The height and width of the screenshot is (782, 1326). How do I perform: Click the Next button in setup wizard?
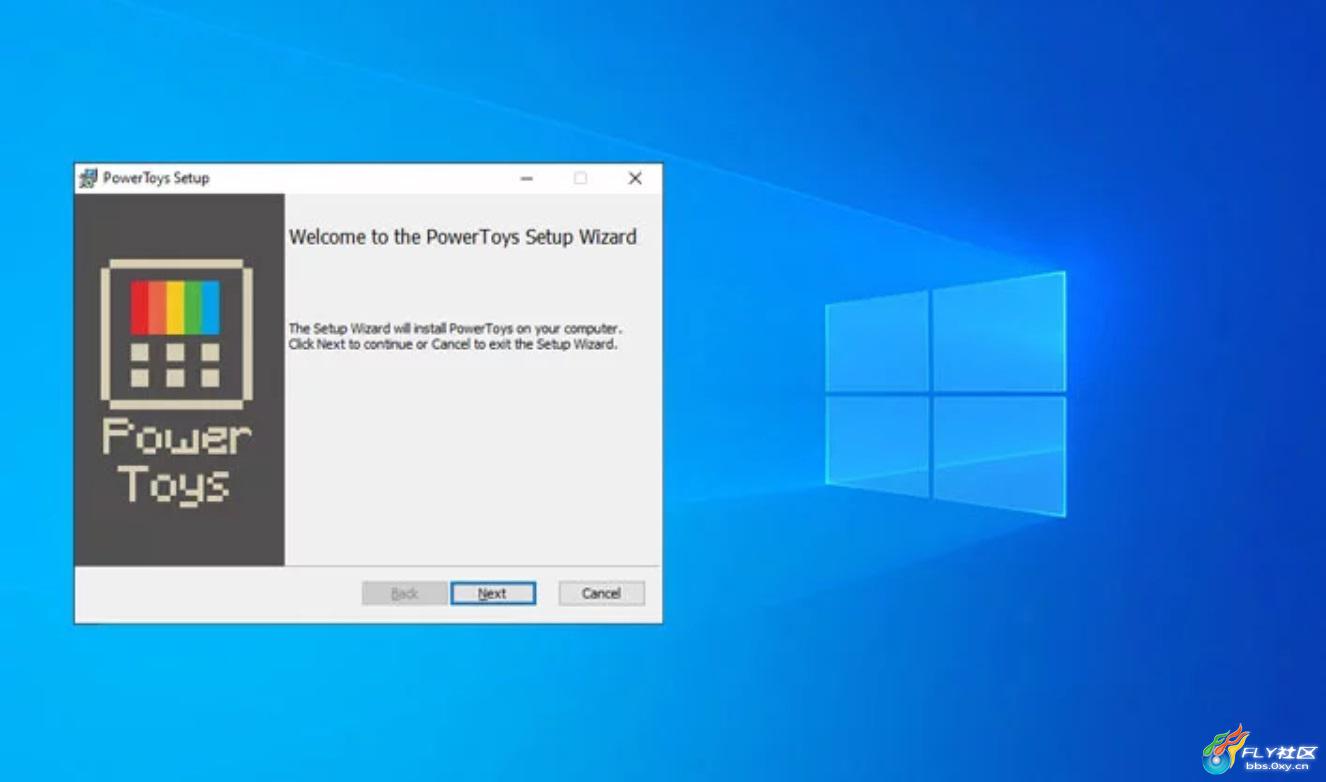[x=492, y=593]
